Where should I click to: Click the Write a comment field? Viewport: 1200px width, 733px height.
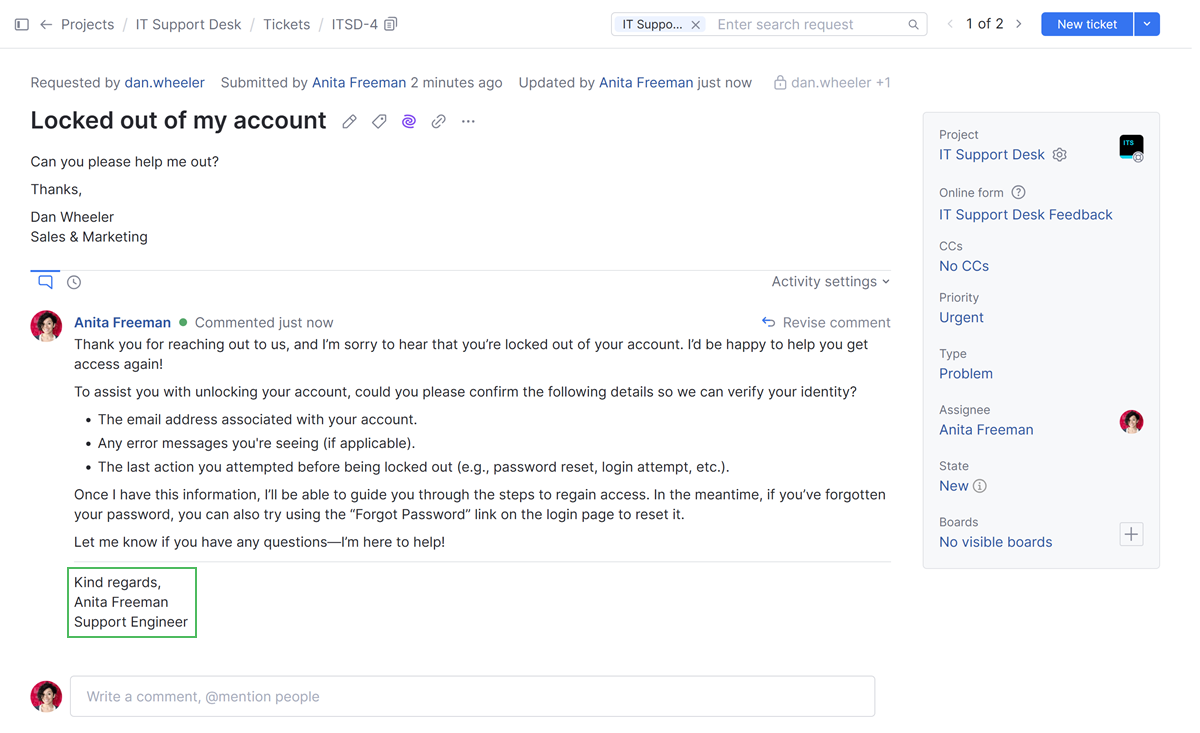[x=472, y=696]
